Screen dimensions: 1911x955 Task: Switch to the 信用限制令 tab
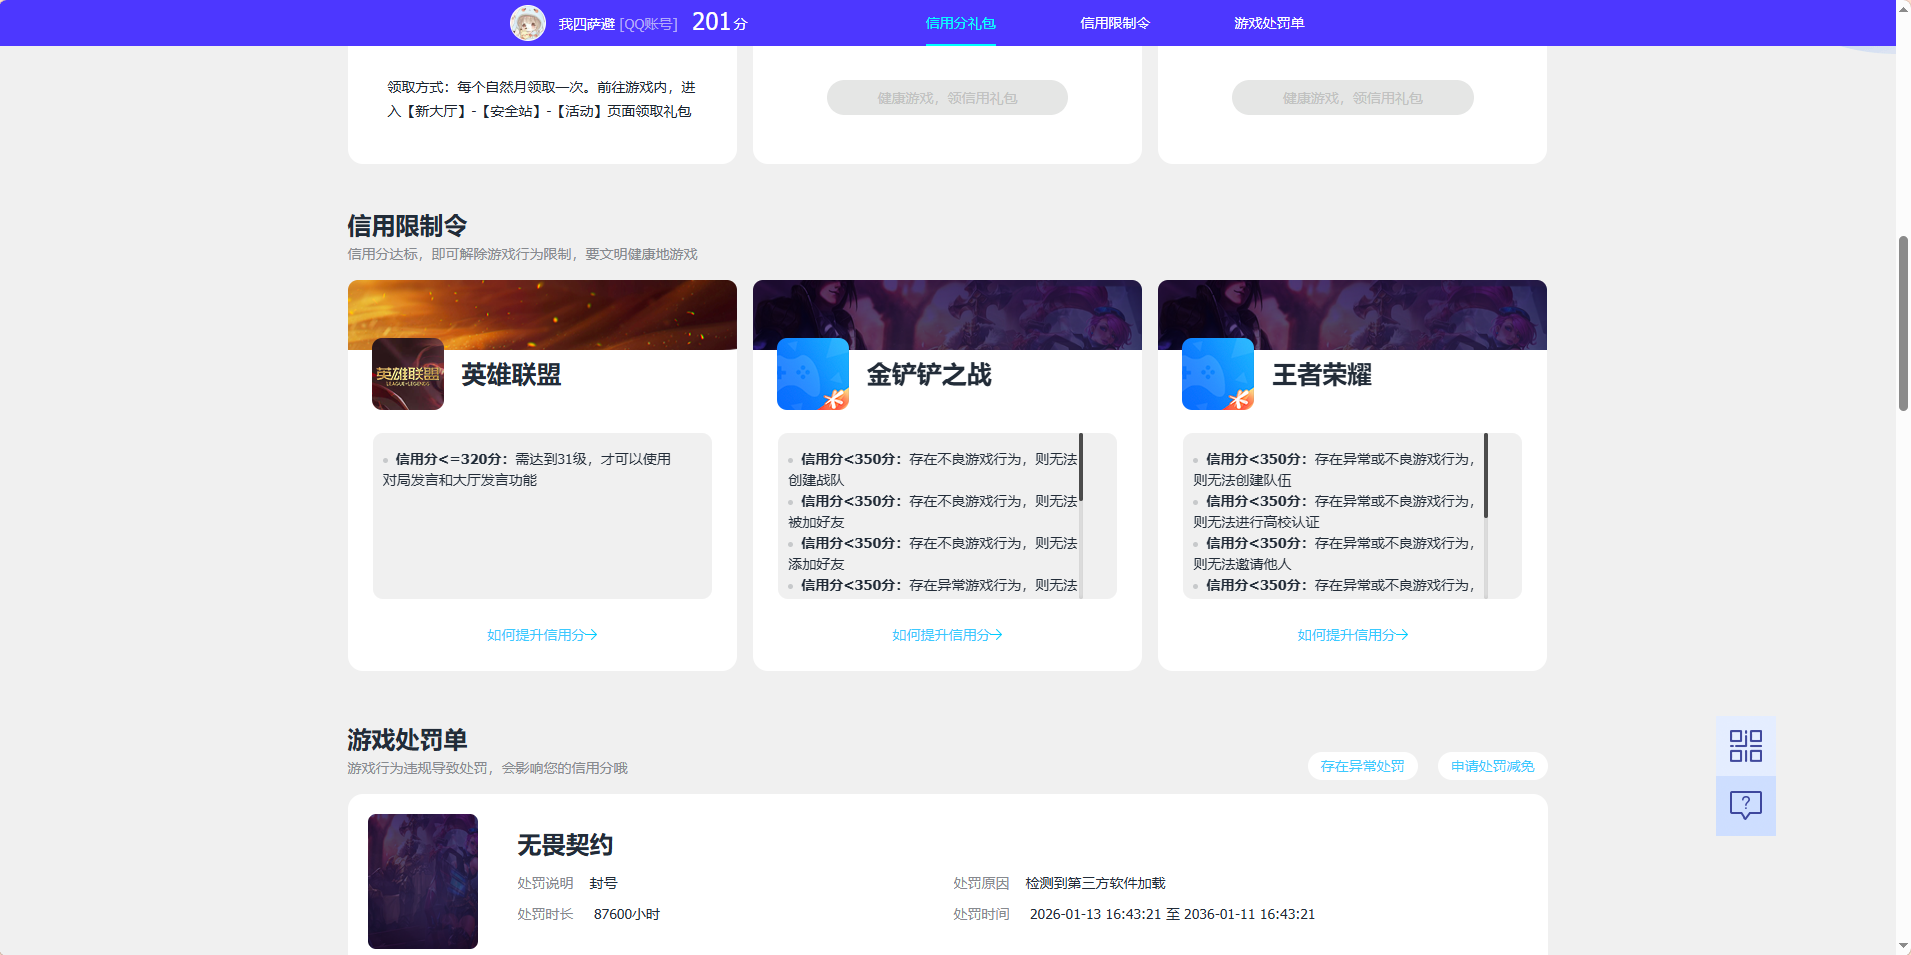[1115, 23]
